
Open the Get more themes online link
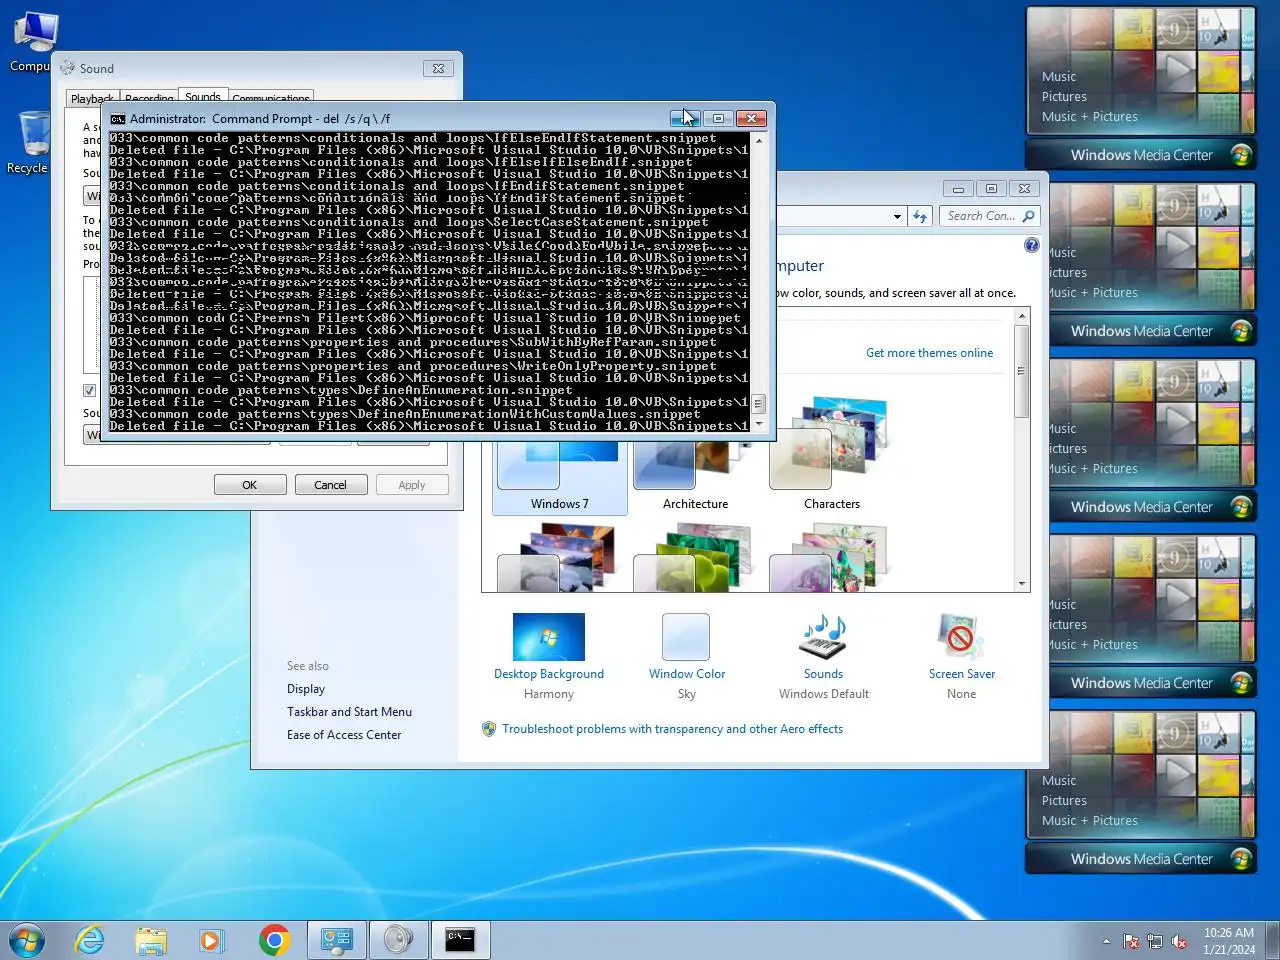(929, 353)
